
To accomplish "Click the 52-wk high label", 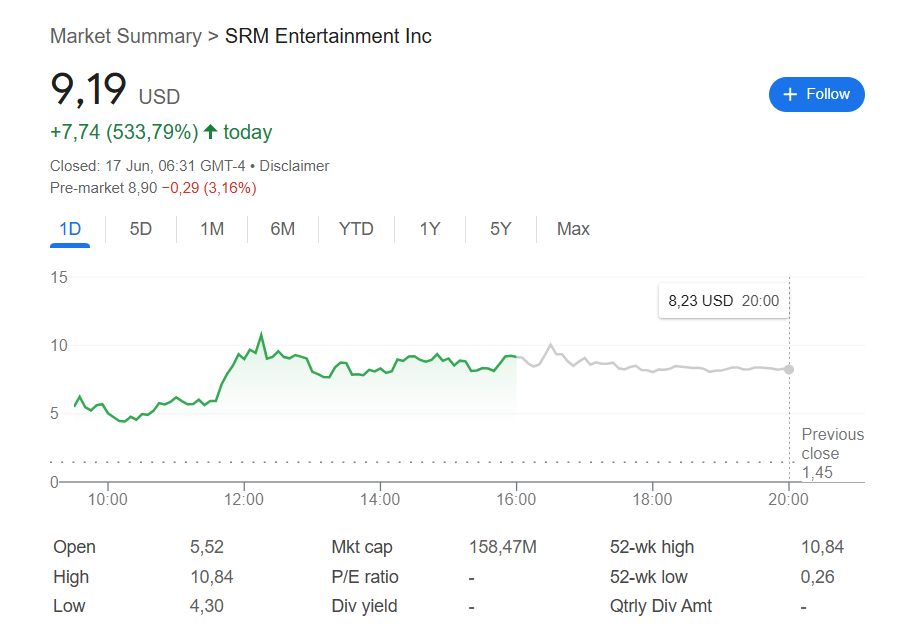I will pyautogui.click(x=652, y=547).
